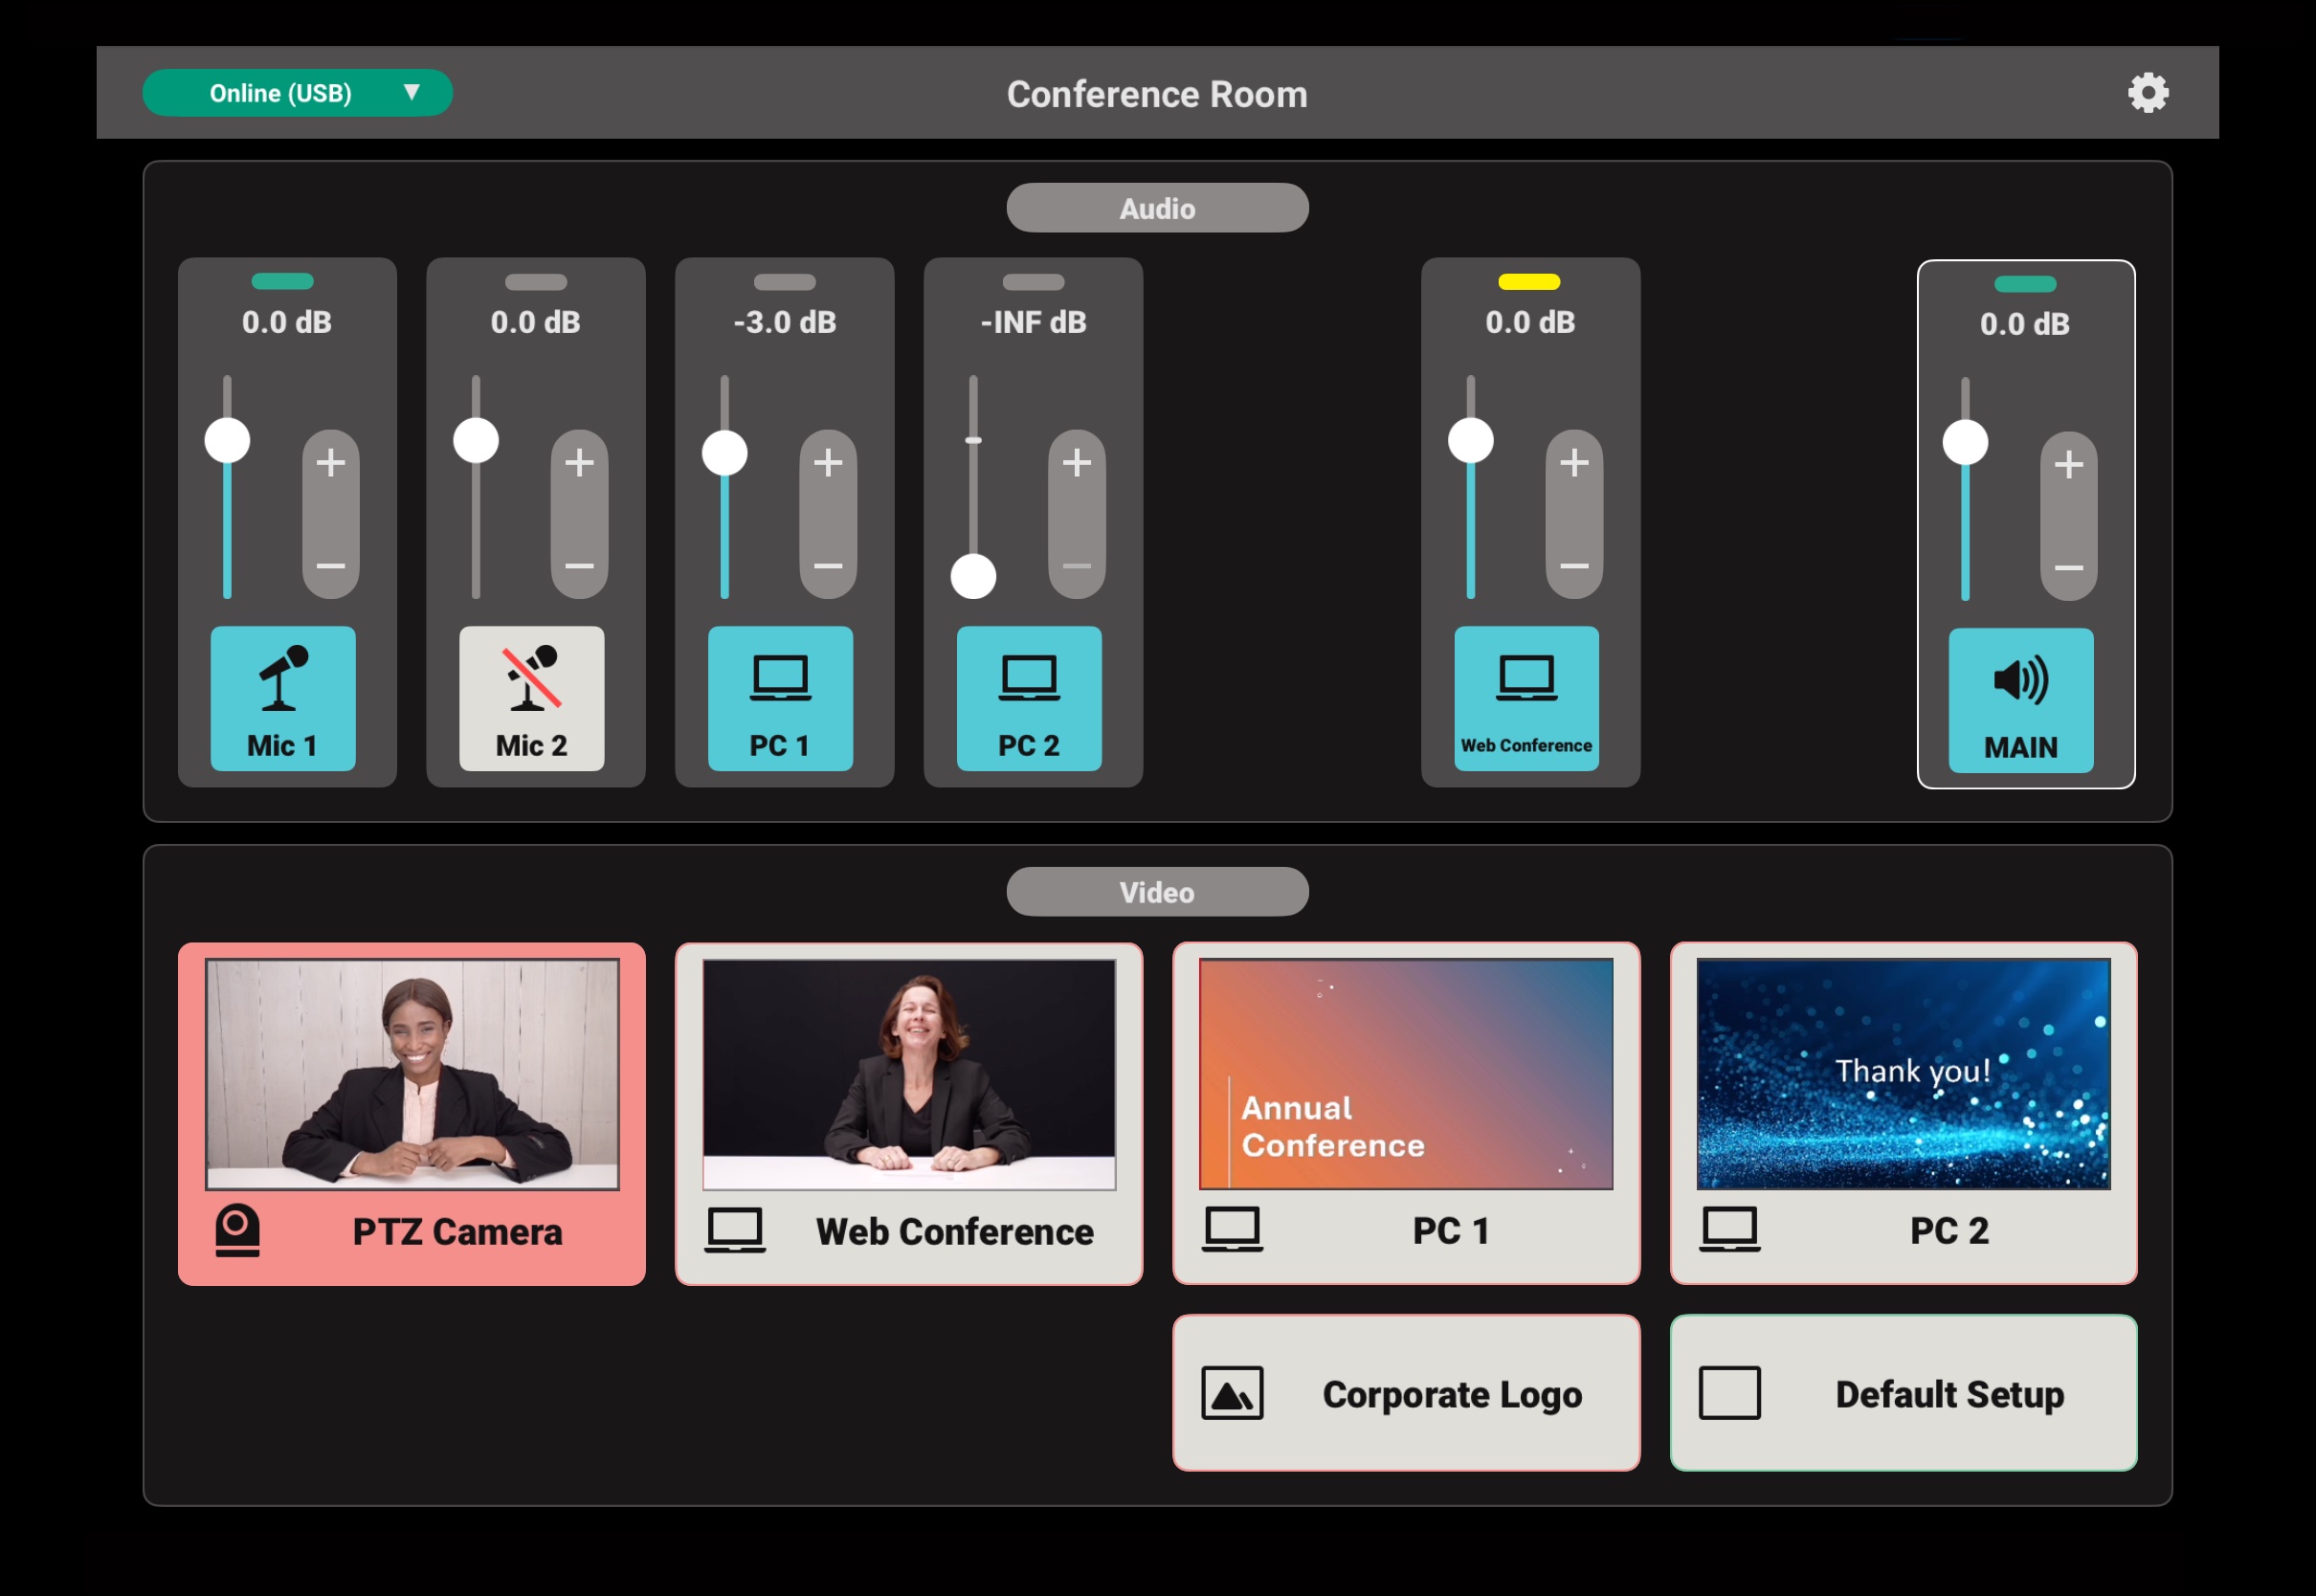The height and width of the screenshot is (1596, 2316).
Task: Toggle the PC 2 audio channel
Action: (x=1027, y=700)
